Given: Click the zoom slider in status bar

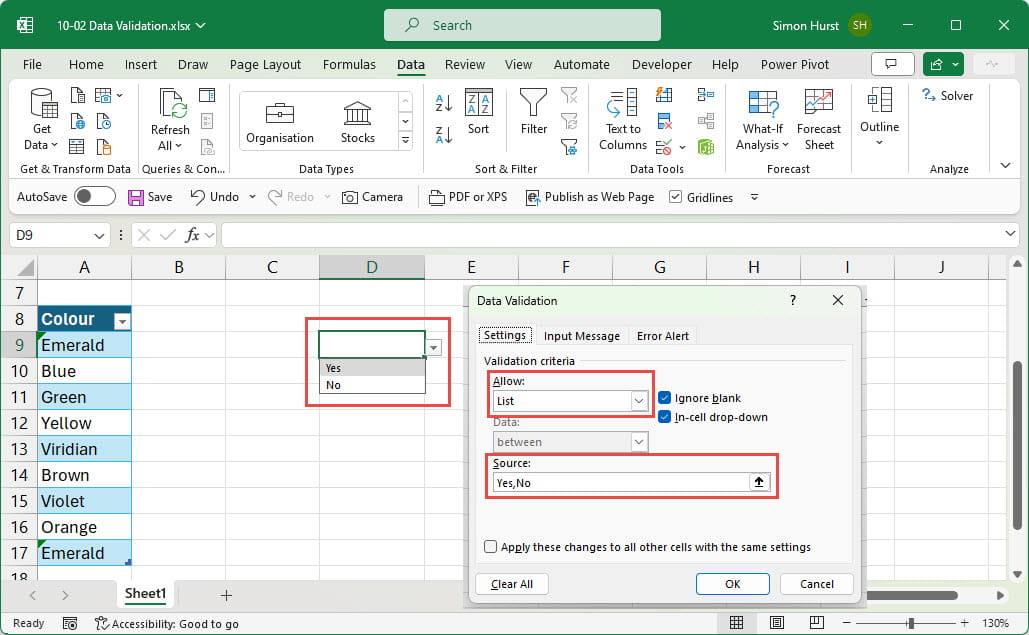Looking at the screenshot, I should 910,623.
